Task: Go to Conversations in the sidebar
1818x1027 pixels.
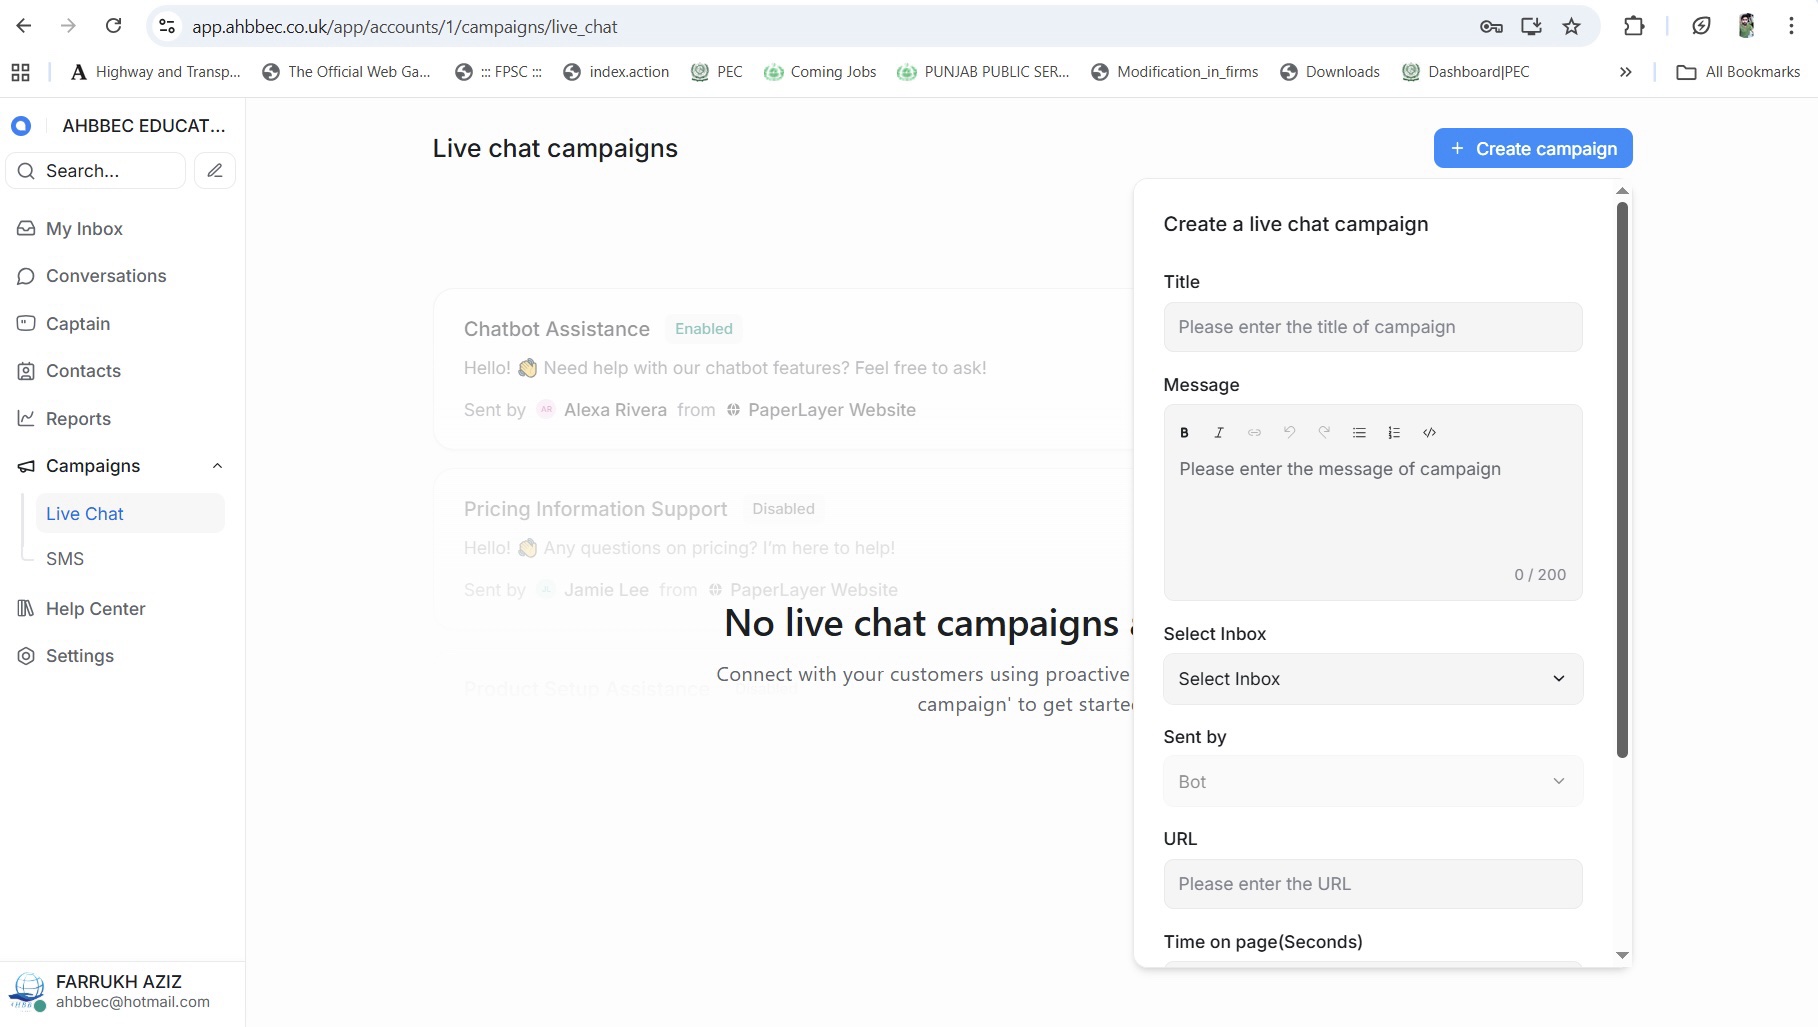Action: tap(106, 276)
